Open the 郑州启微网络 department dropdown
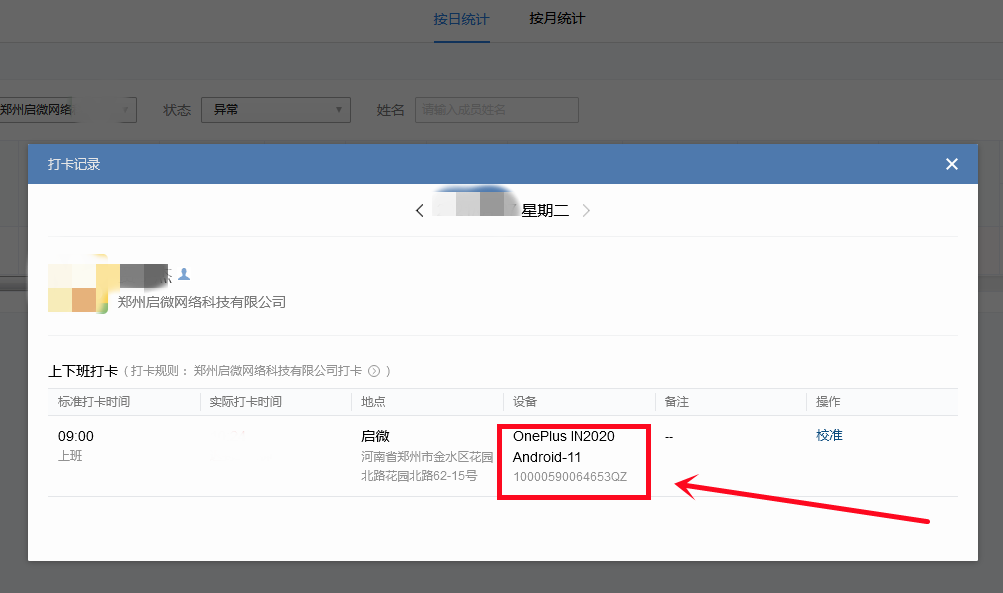The height and width of the screenshot is (593, 1003). click(x=67, y=110)
